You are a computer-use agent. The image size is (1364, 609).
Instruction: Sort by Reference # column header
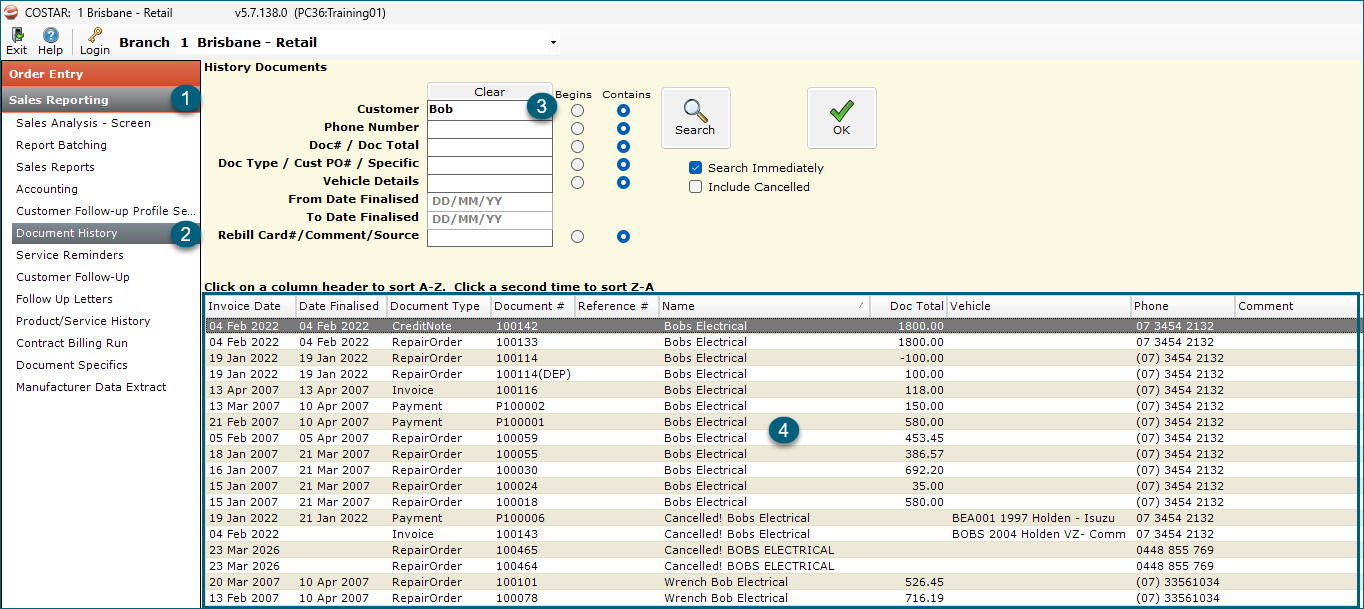pos(617,306)
